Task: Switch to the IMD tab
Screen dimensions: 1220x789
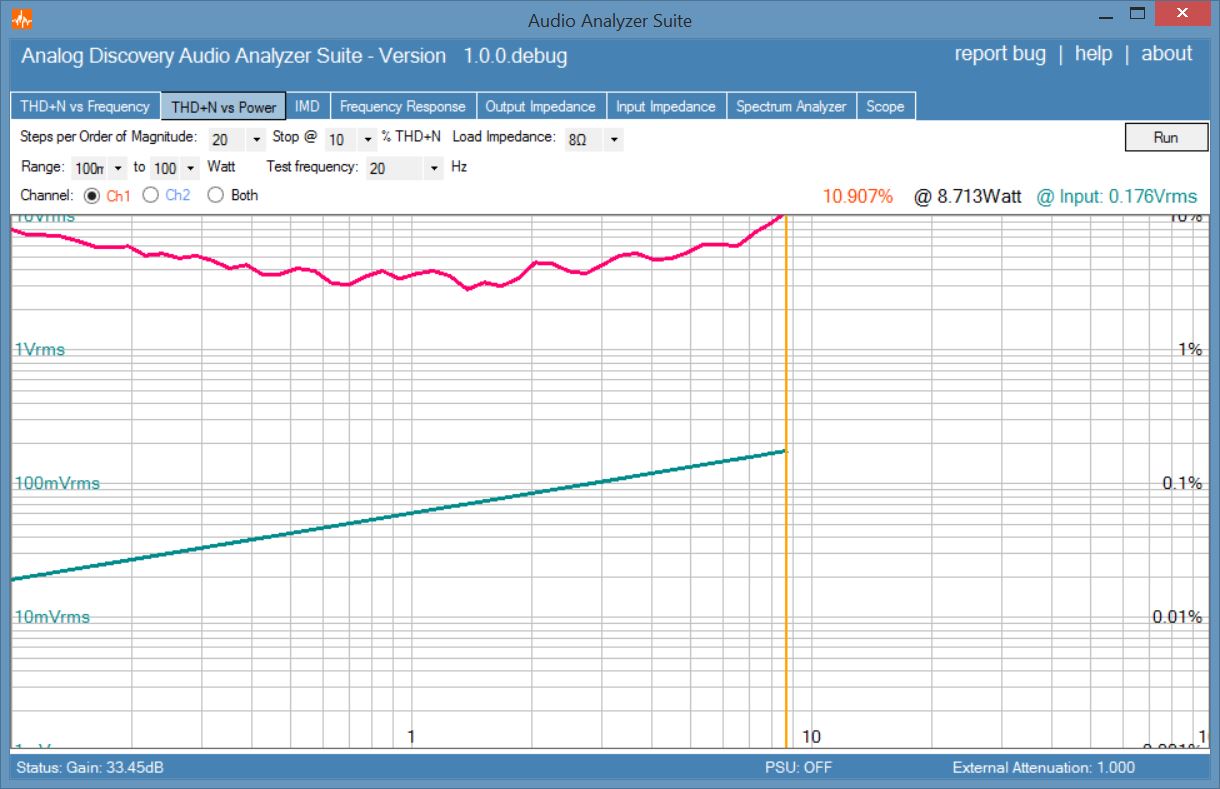Action: 308,107
